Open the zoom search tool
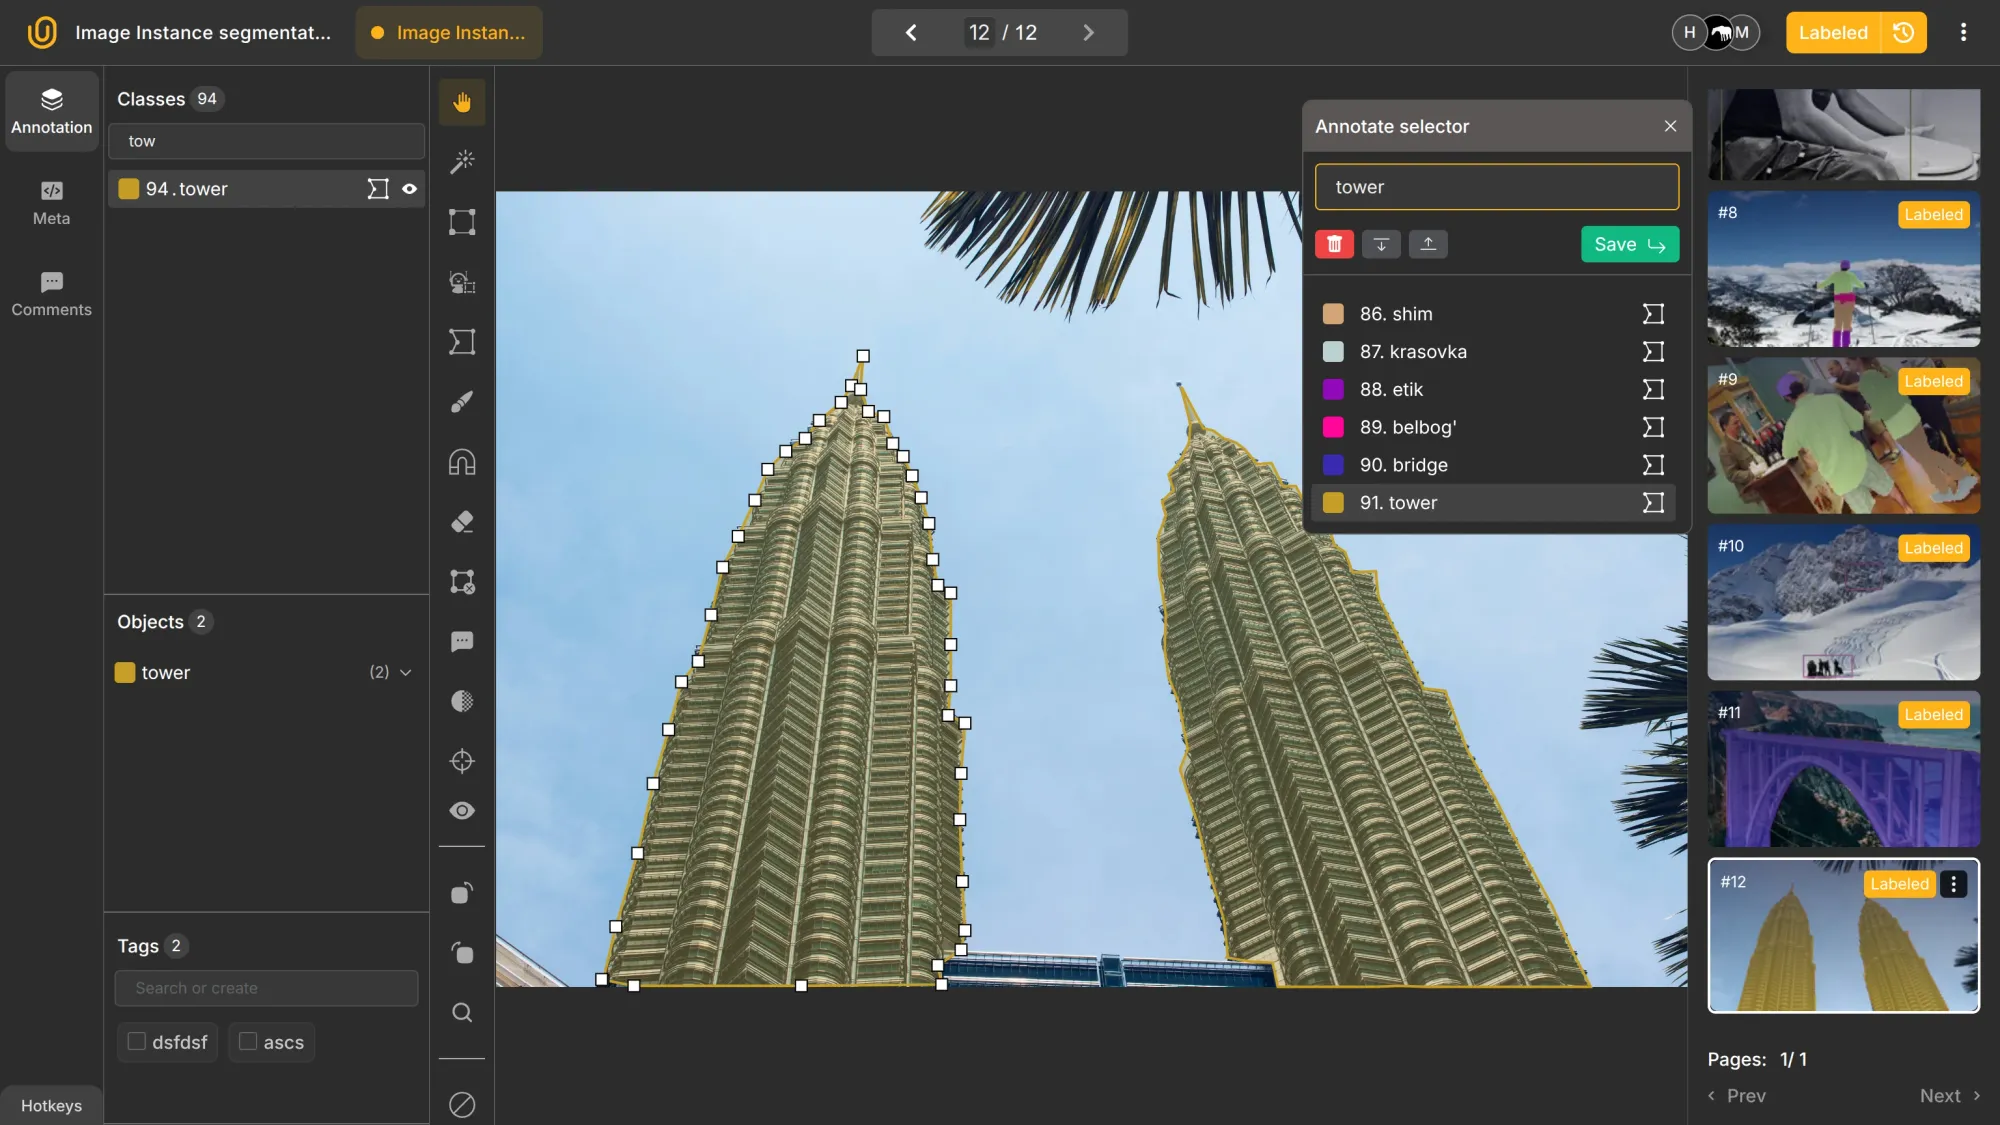 461,1013
